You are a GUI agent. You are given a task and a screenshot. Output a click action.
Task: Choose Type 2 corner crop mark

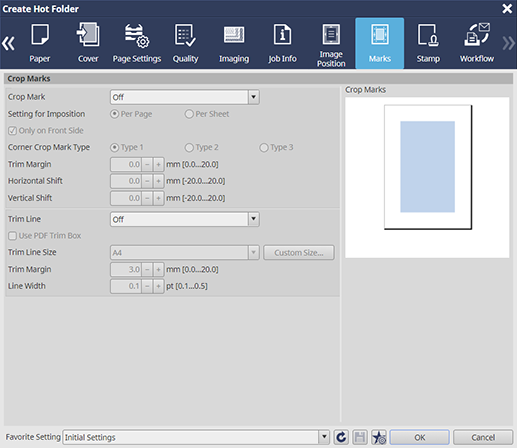(189, 147)
